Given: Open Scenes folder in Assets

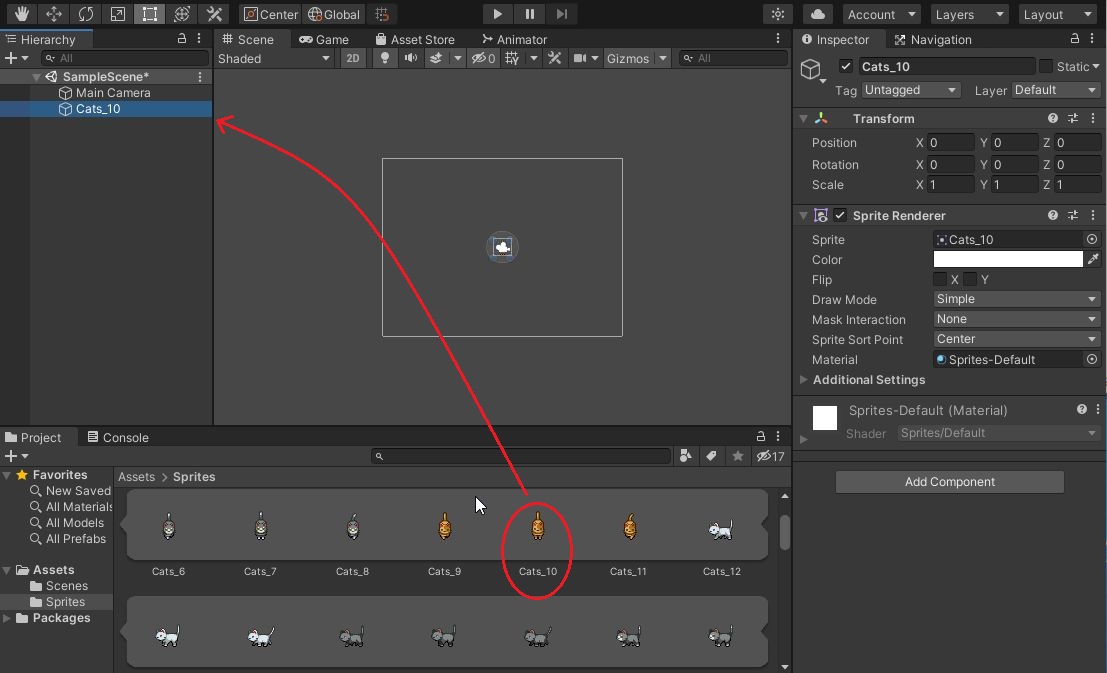Looking at the screenshot, I should click(x=59, y=586).
